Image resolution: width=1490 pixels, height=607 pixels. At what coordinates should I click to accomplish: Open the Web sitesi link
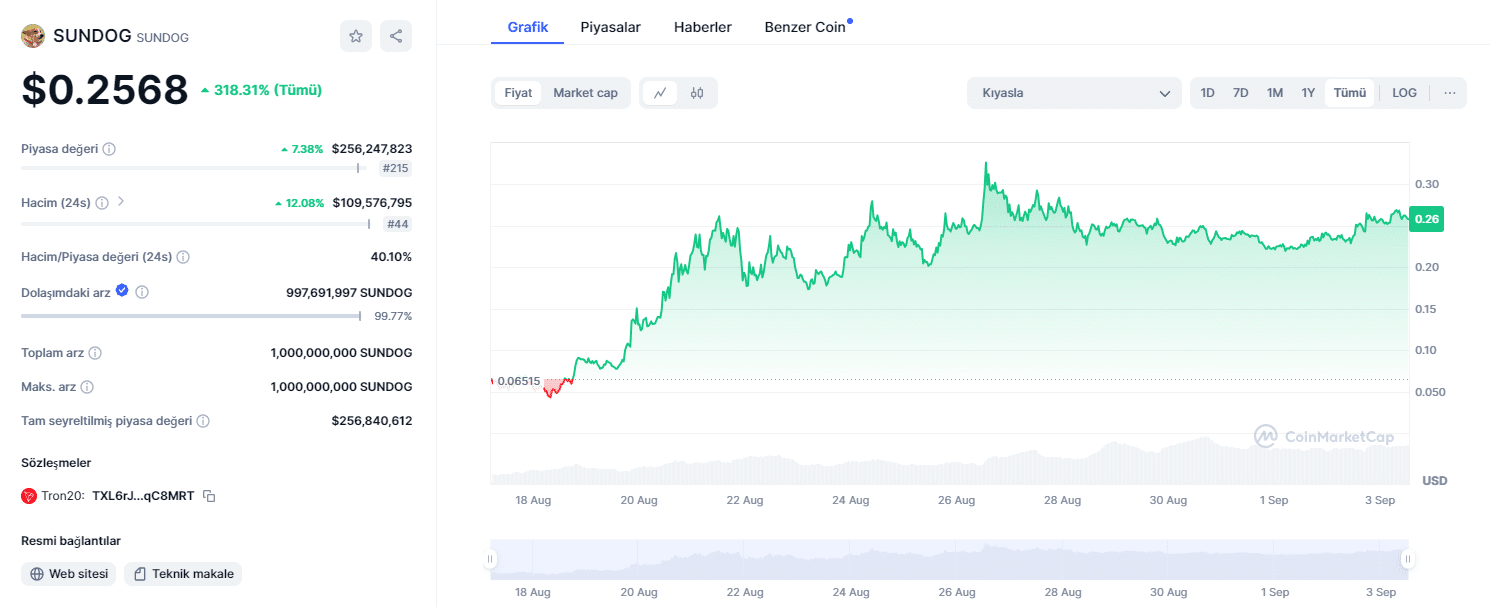click(x=68, y=574)
